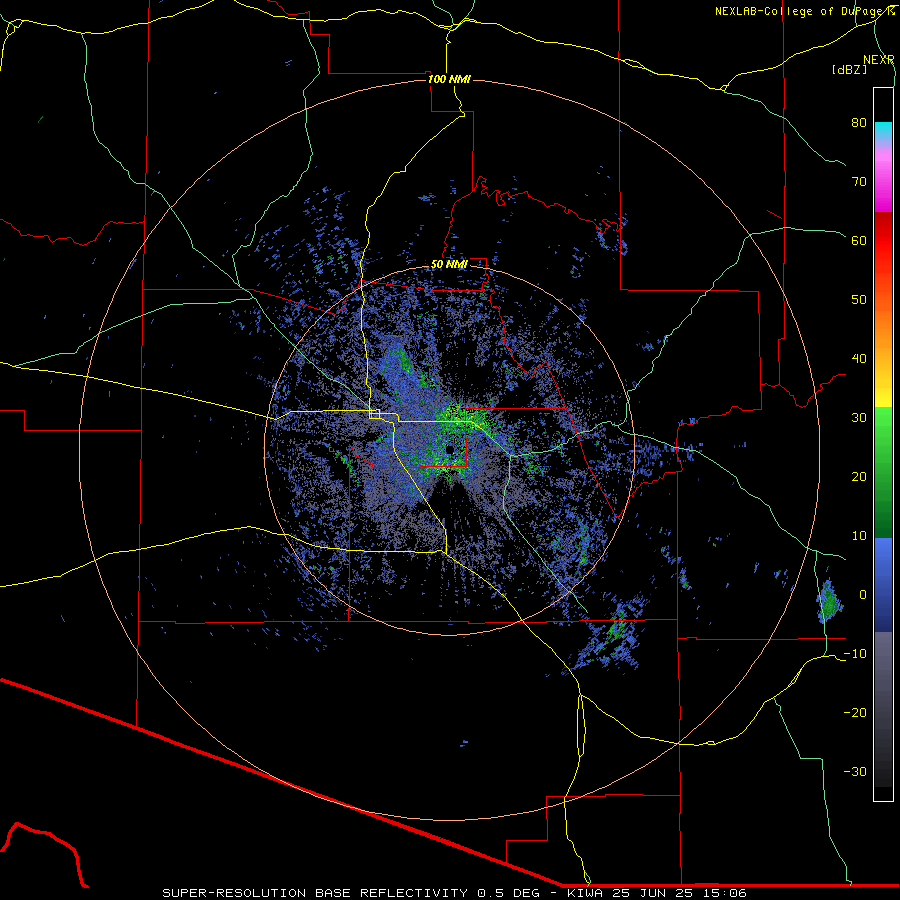Viewport: 900px width, 900px height.
Task: Click the 80 value on the dBZ scale
Action: [x=859, y=122]
